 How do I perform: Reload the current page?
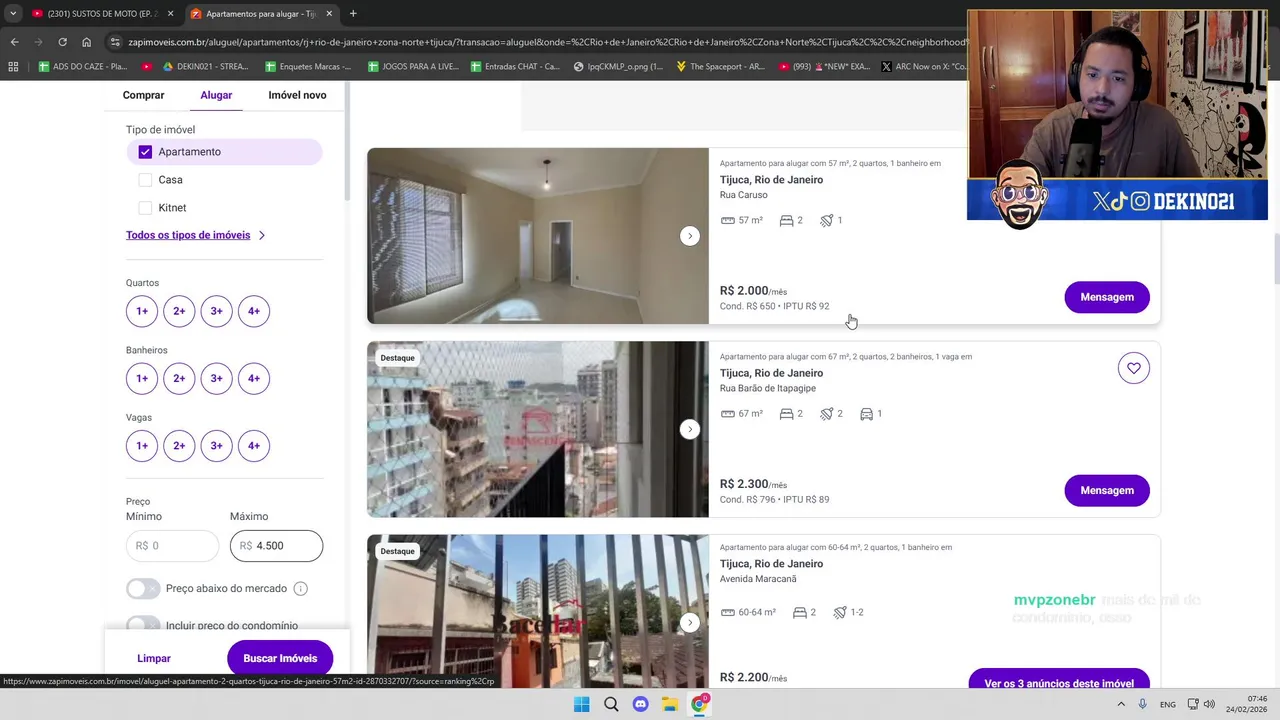[62, 42]
